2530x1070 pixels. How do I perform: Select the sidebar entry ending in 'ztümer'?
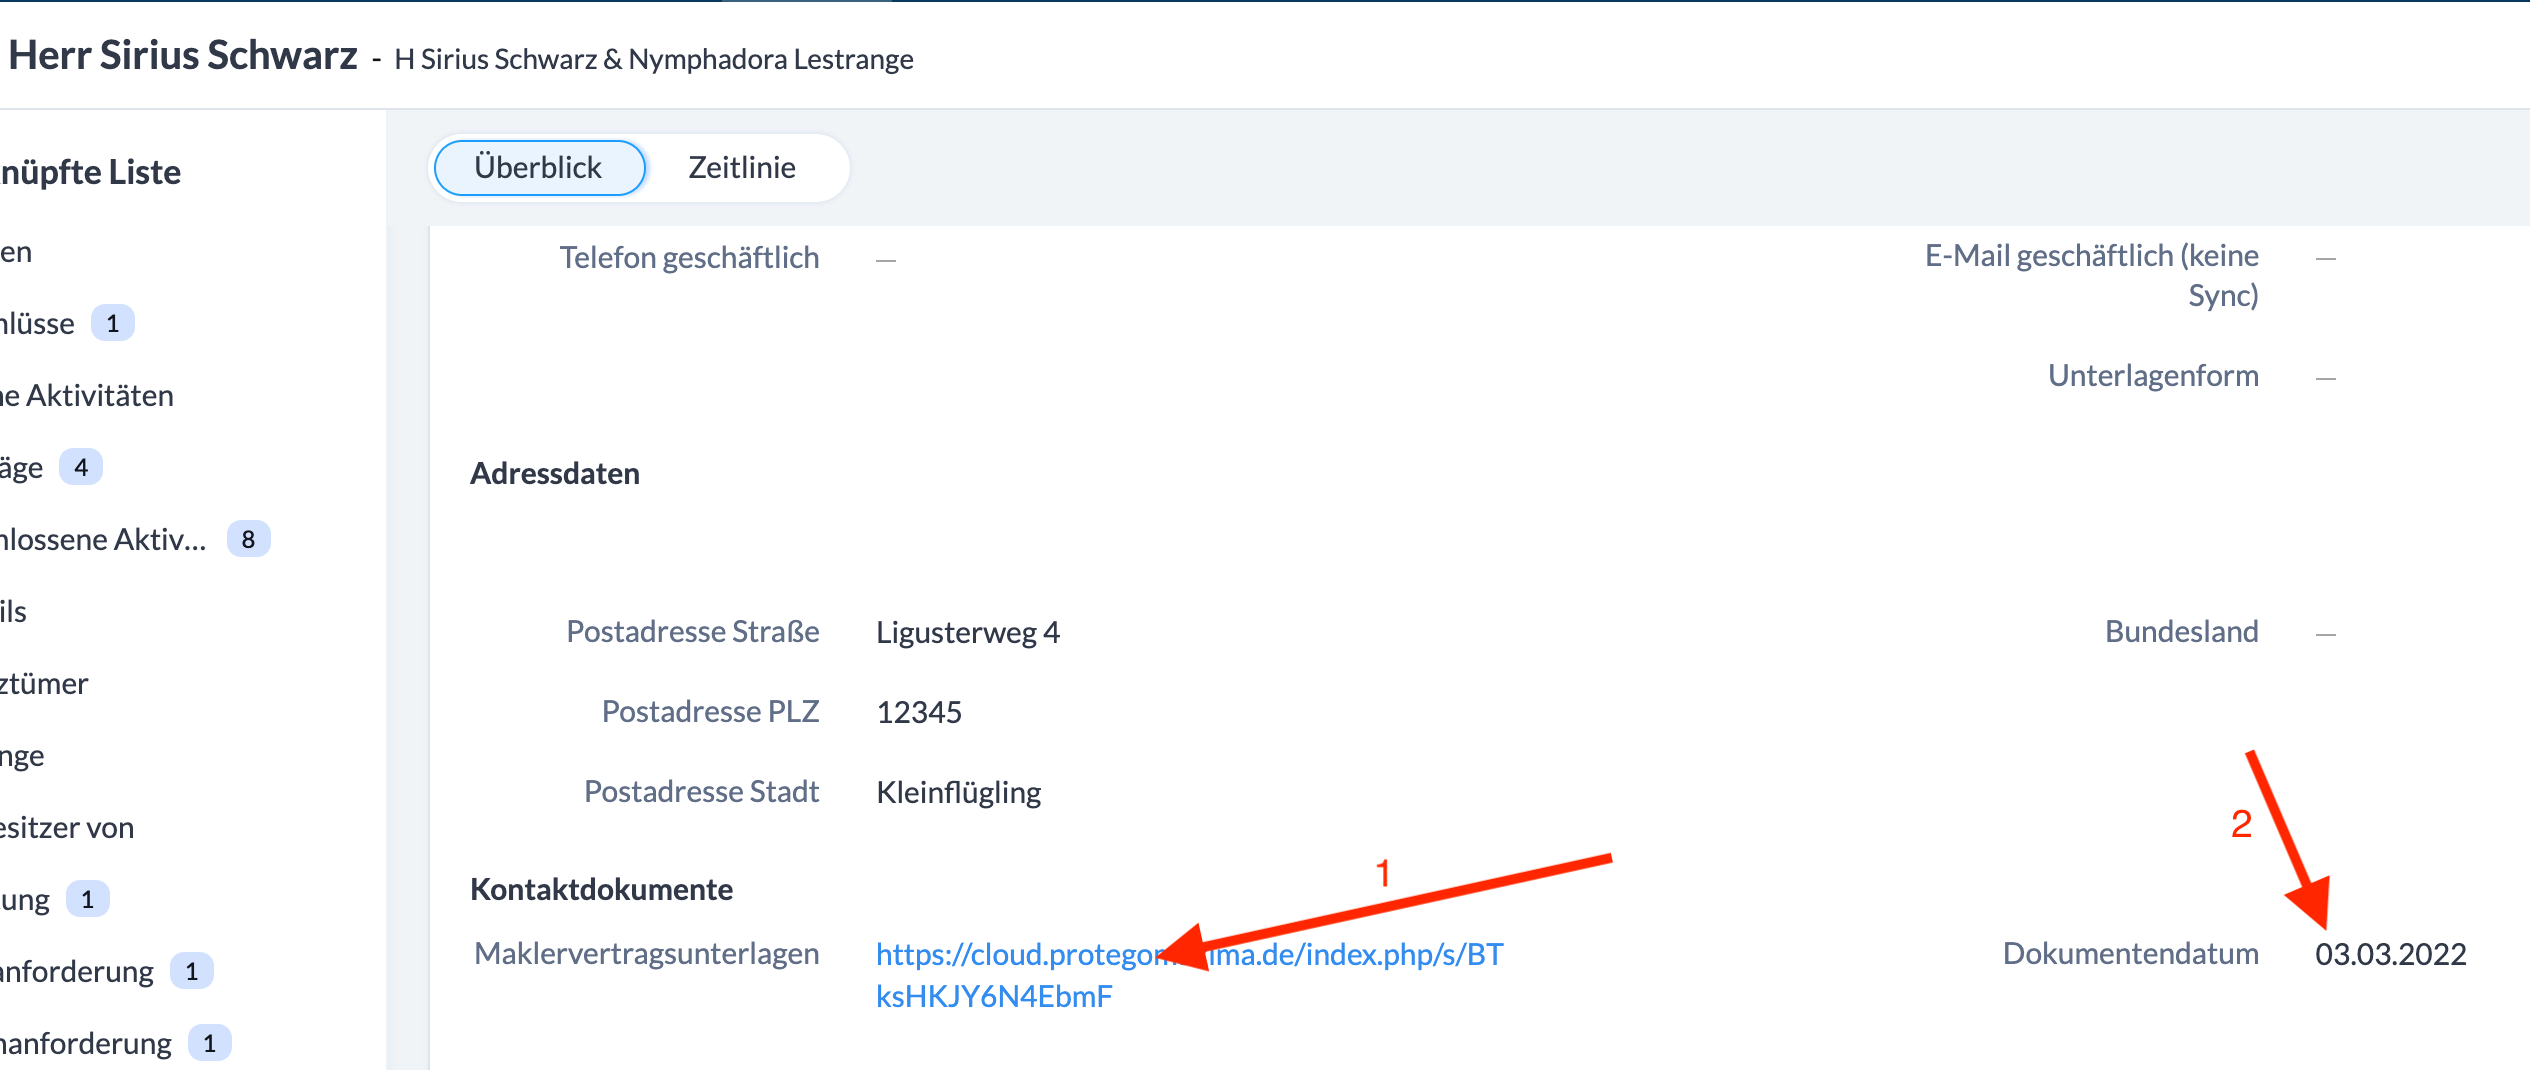tap(45, 684)
